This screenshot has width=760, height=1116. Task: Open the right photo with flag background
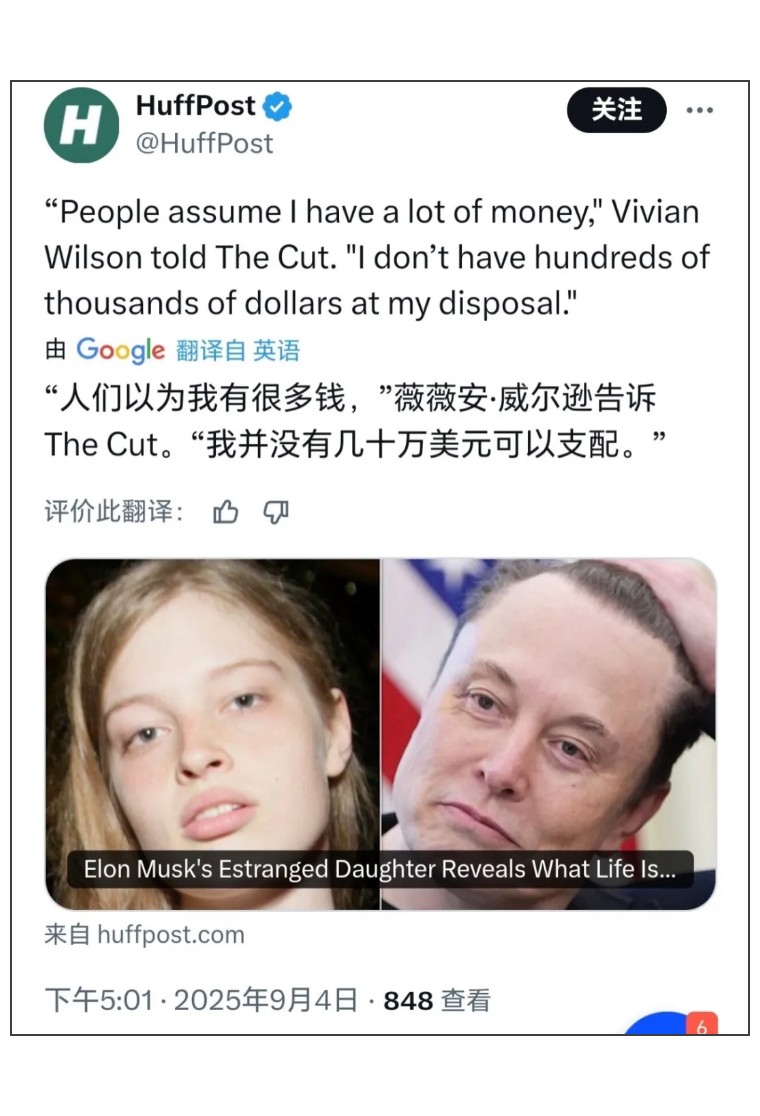coord(549,734)
